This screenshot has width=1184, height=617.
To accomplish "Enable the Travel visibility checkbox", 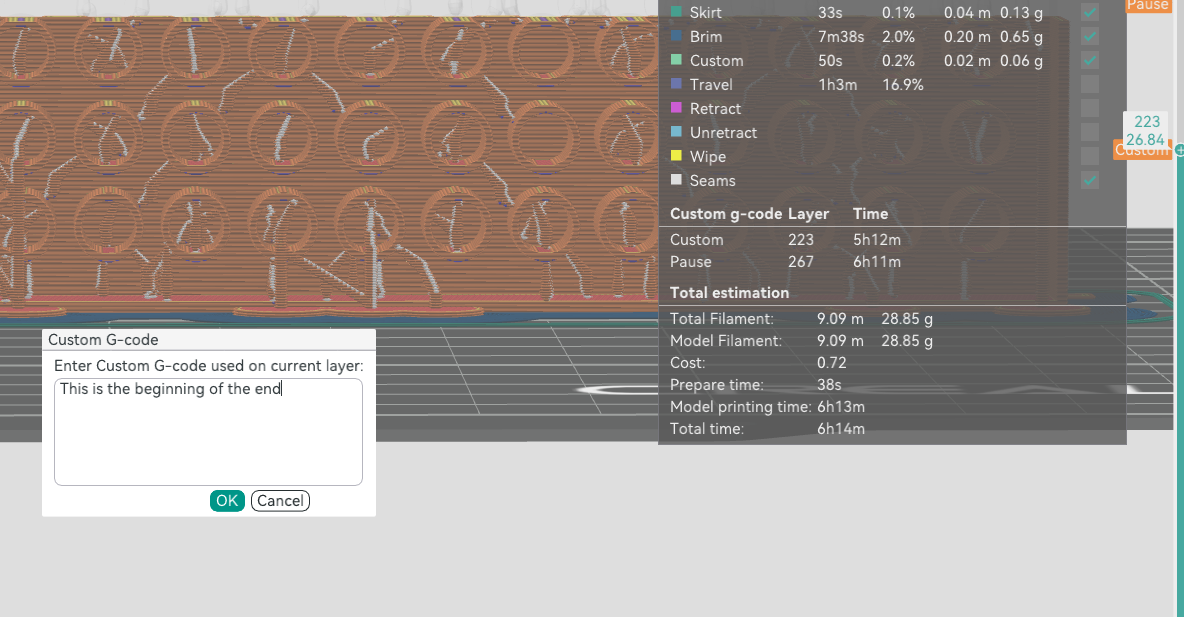I will point(1089,84).
